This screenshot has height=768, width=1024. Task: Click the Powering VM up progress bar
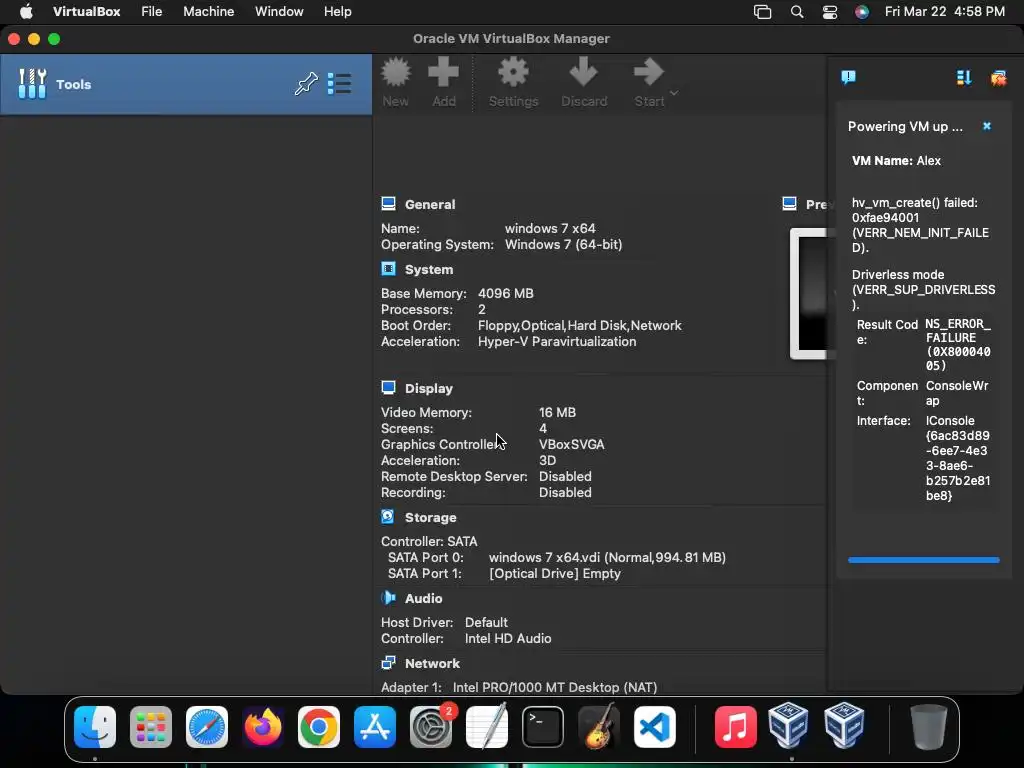coord(923,560)
